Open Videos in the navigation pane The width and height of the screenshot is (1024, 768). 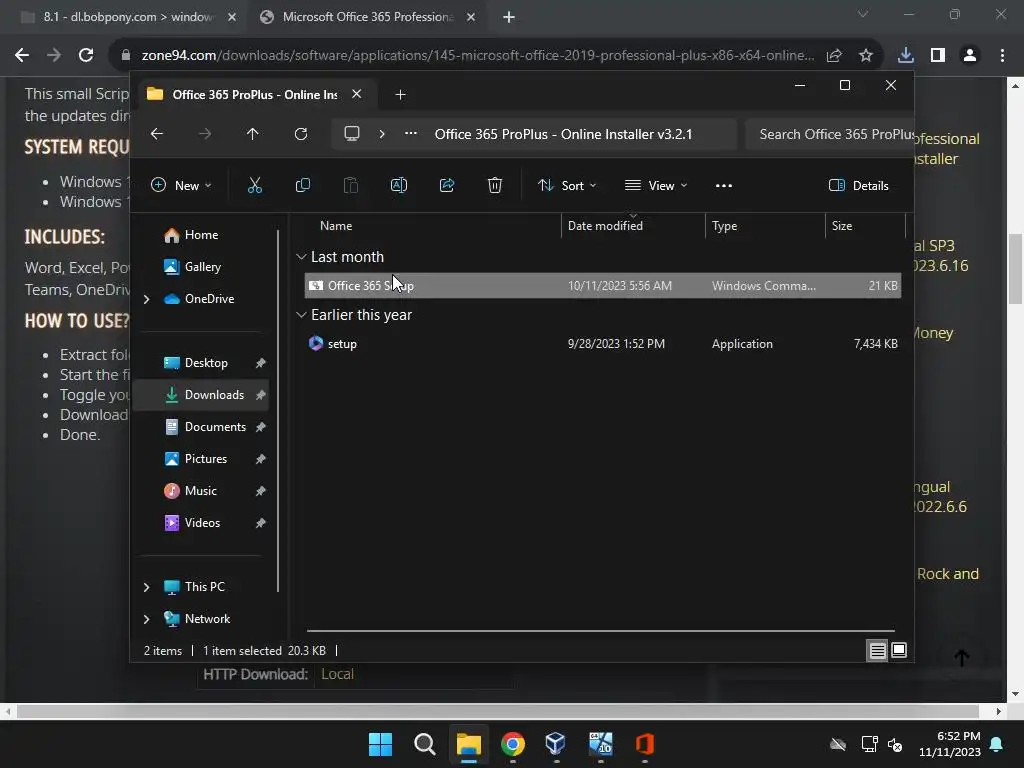[202, 523]
